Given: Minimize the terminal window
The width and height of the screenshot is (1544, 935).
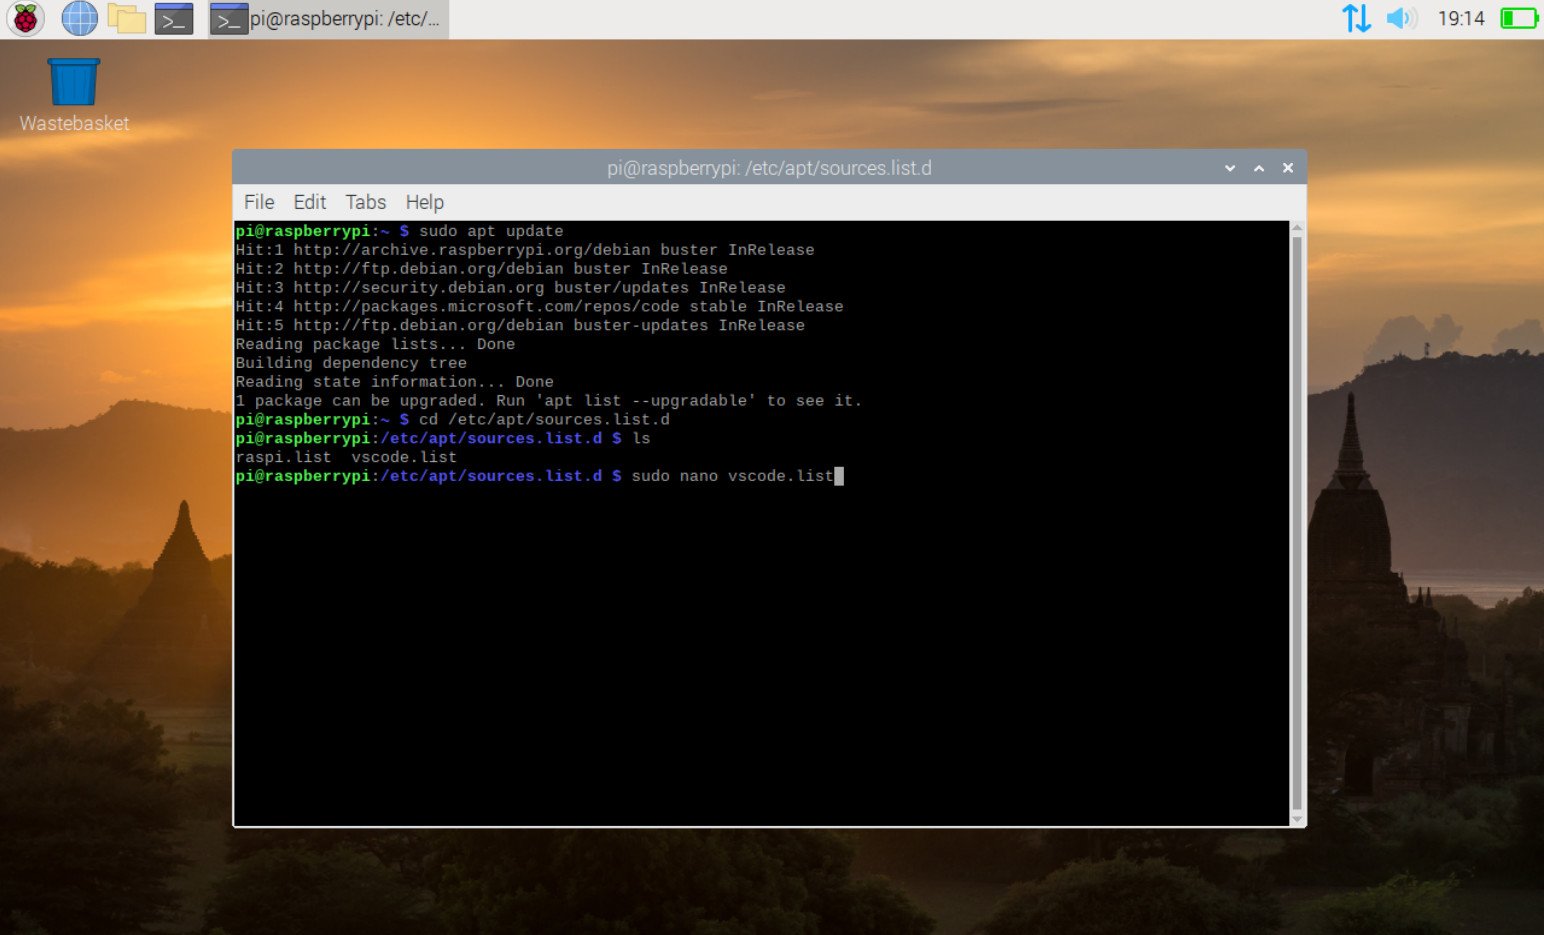Looking at the screenshot, I should [1230, 168].
